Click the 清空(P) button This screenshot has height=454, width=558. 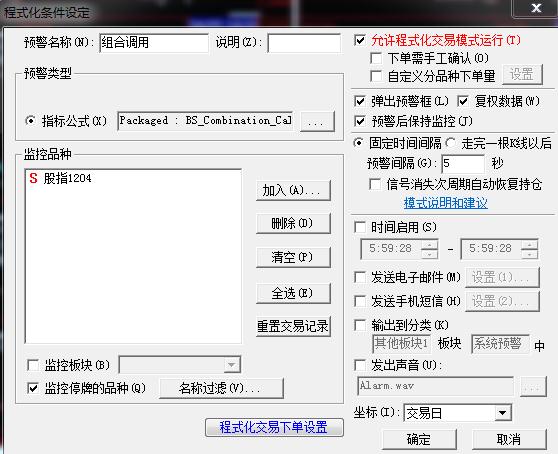click(x=293, y=257)
